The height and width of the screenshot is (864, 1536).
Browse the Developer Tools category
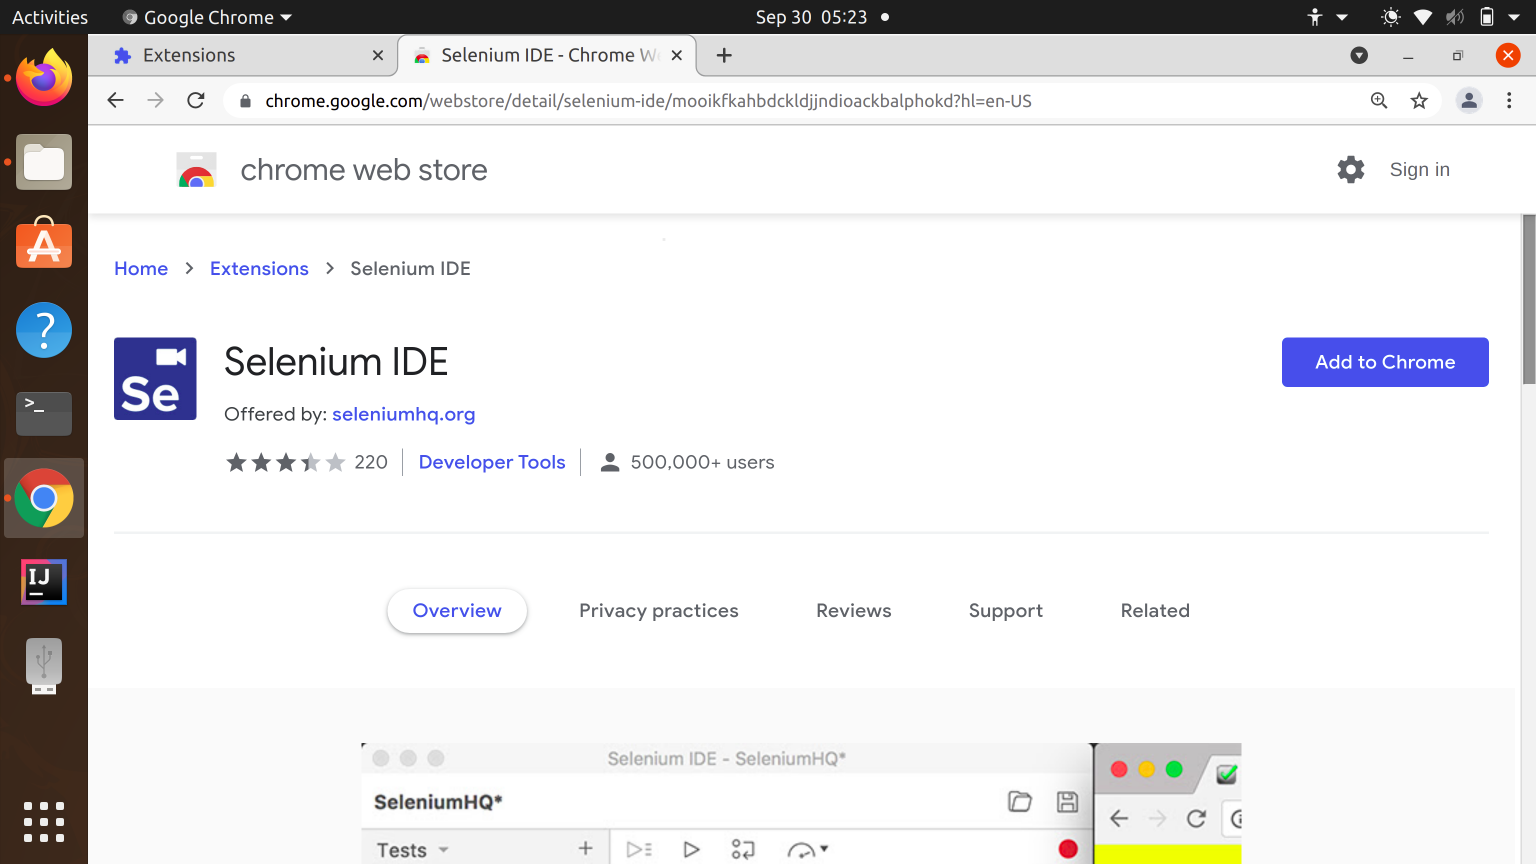tap(492, 461)
